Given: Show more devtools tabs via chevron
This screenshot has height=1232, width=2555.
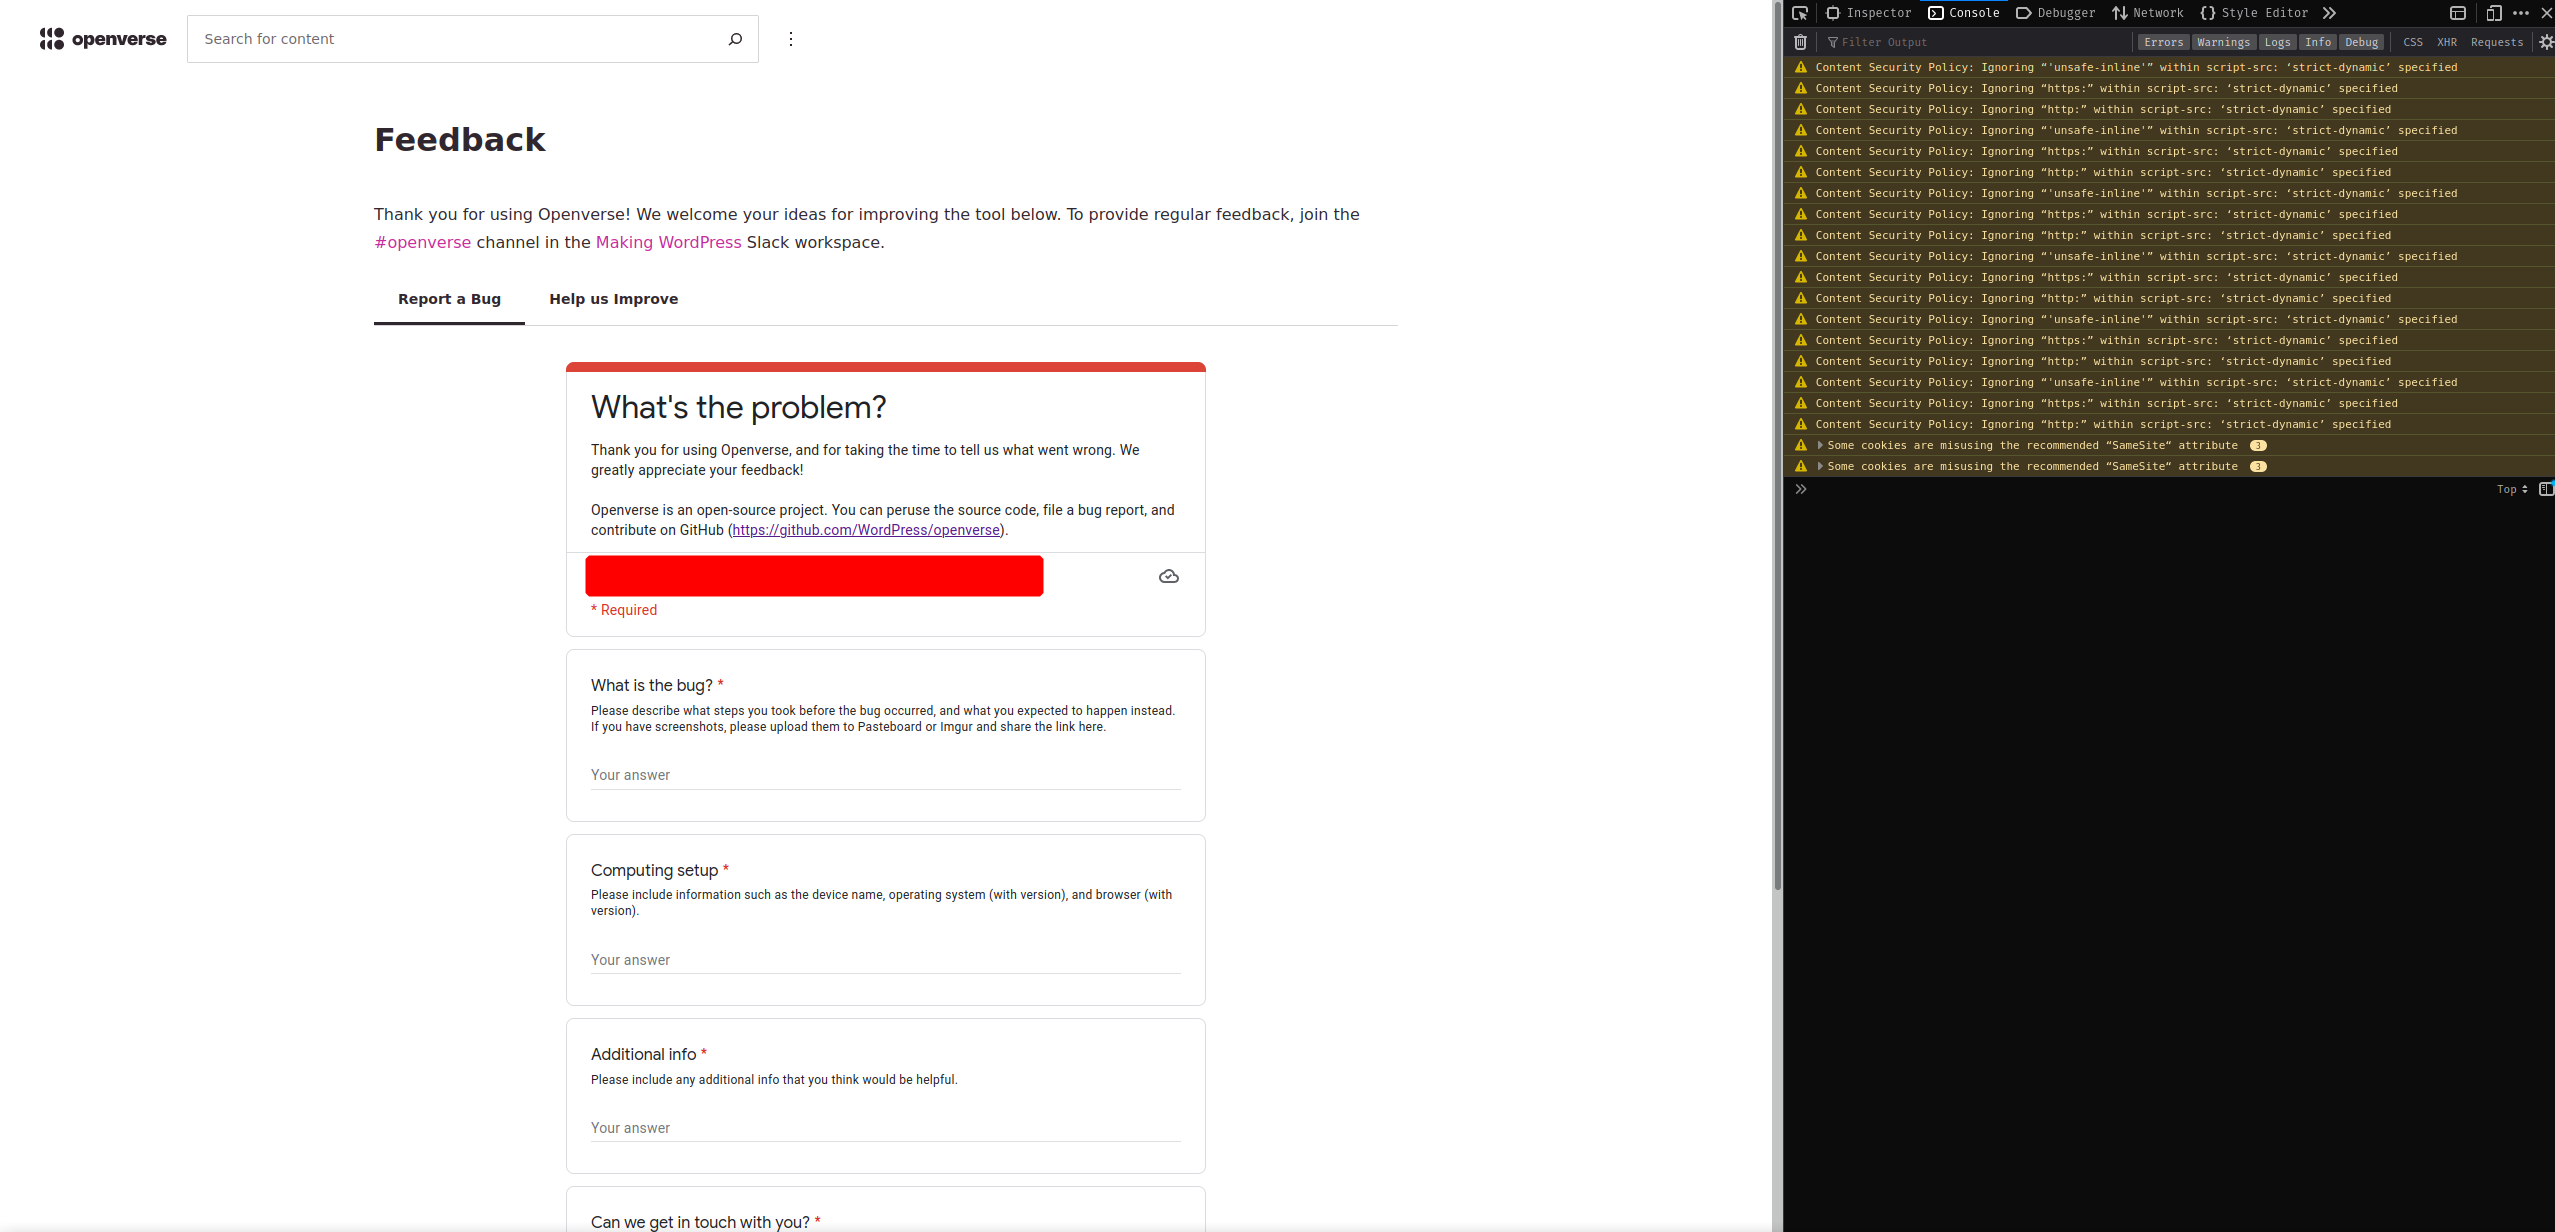Looking at the screenshot, I should (2329, 13).
